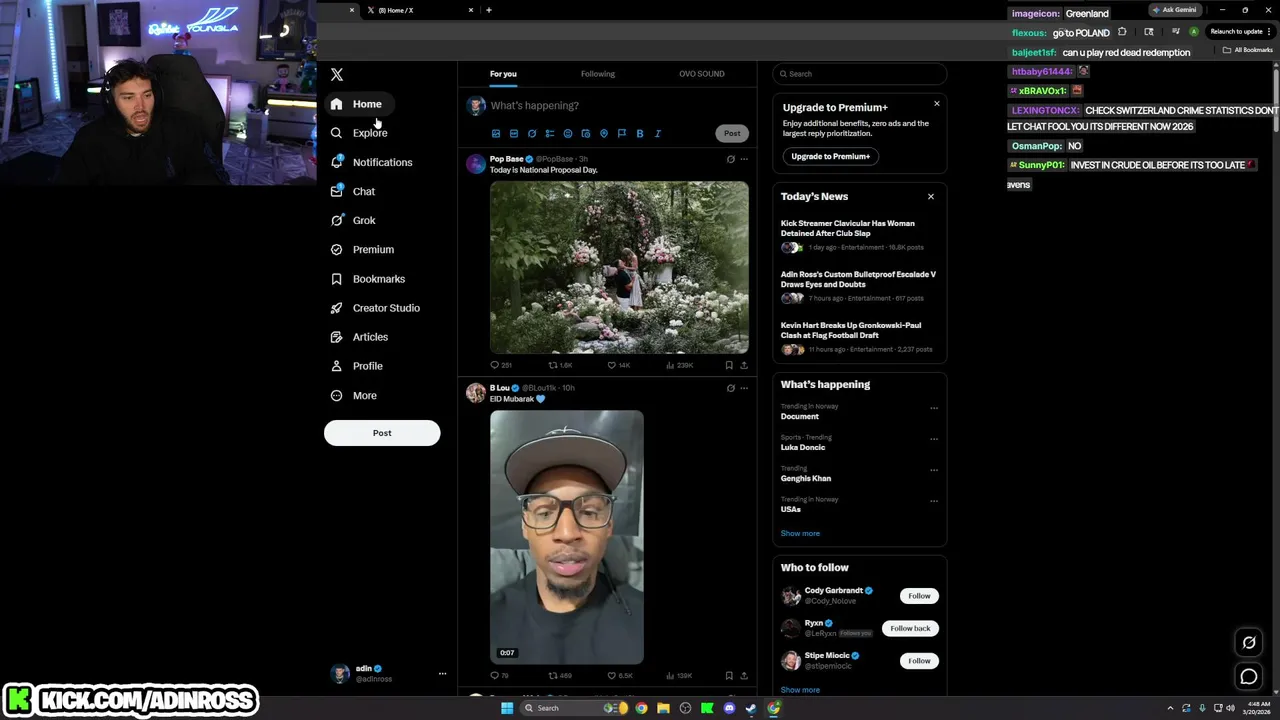The width and height of the screenshot is (1280, 720).
Task: Follow Cody Garbrandt
Action: 919,596
